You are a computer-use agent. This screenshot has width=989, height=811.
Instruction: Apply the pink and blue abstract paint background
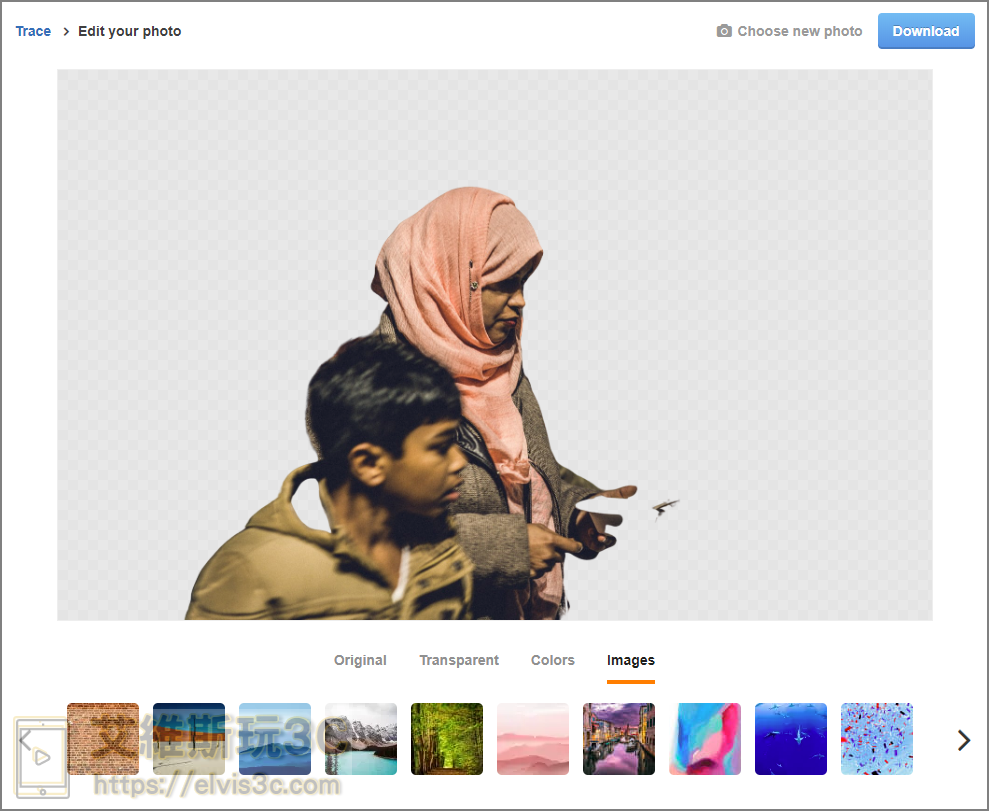(x=705, y=739)
